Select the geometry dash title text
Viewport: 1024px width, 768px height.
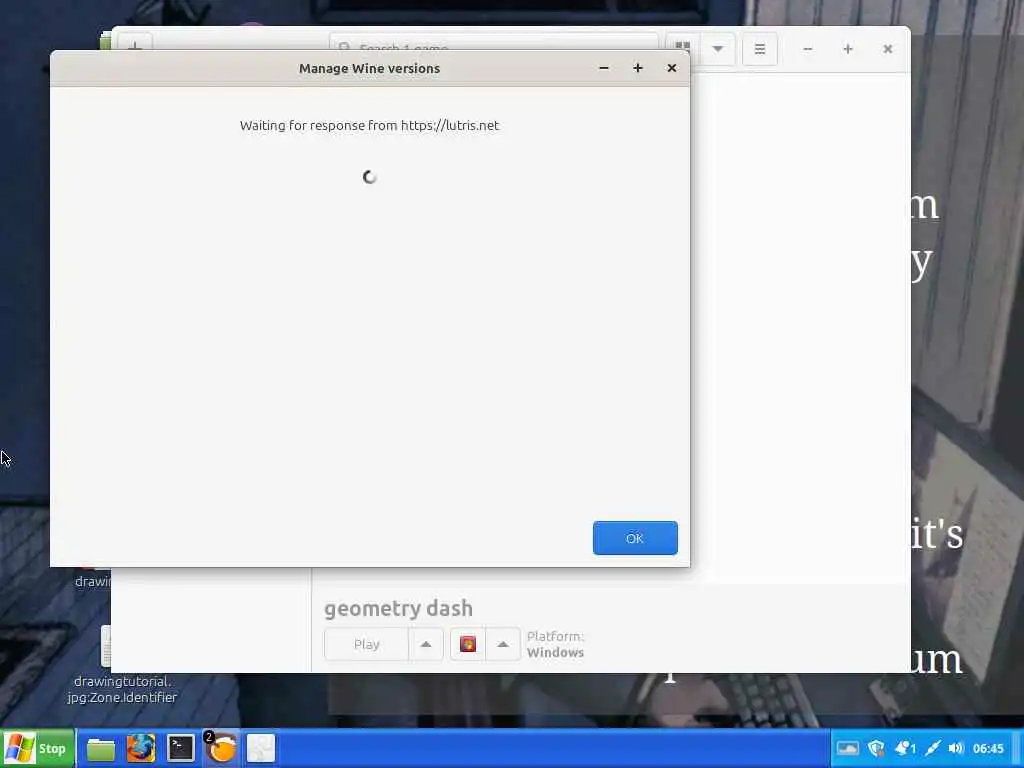(x=398, y=608)
